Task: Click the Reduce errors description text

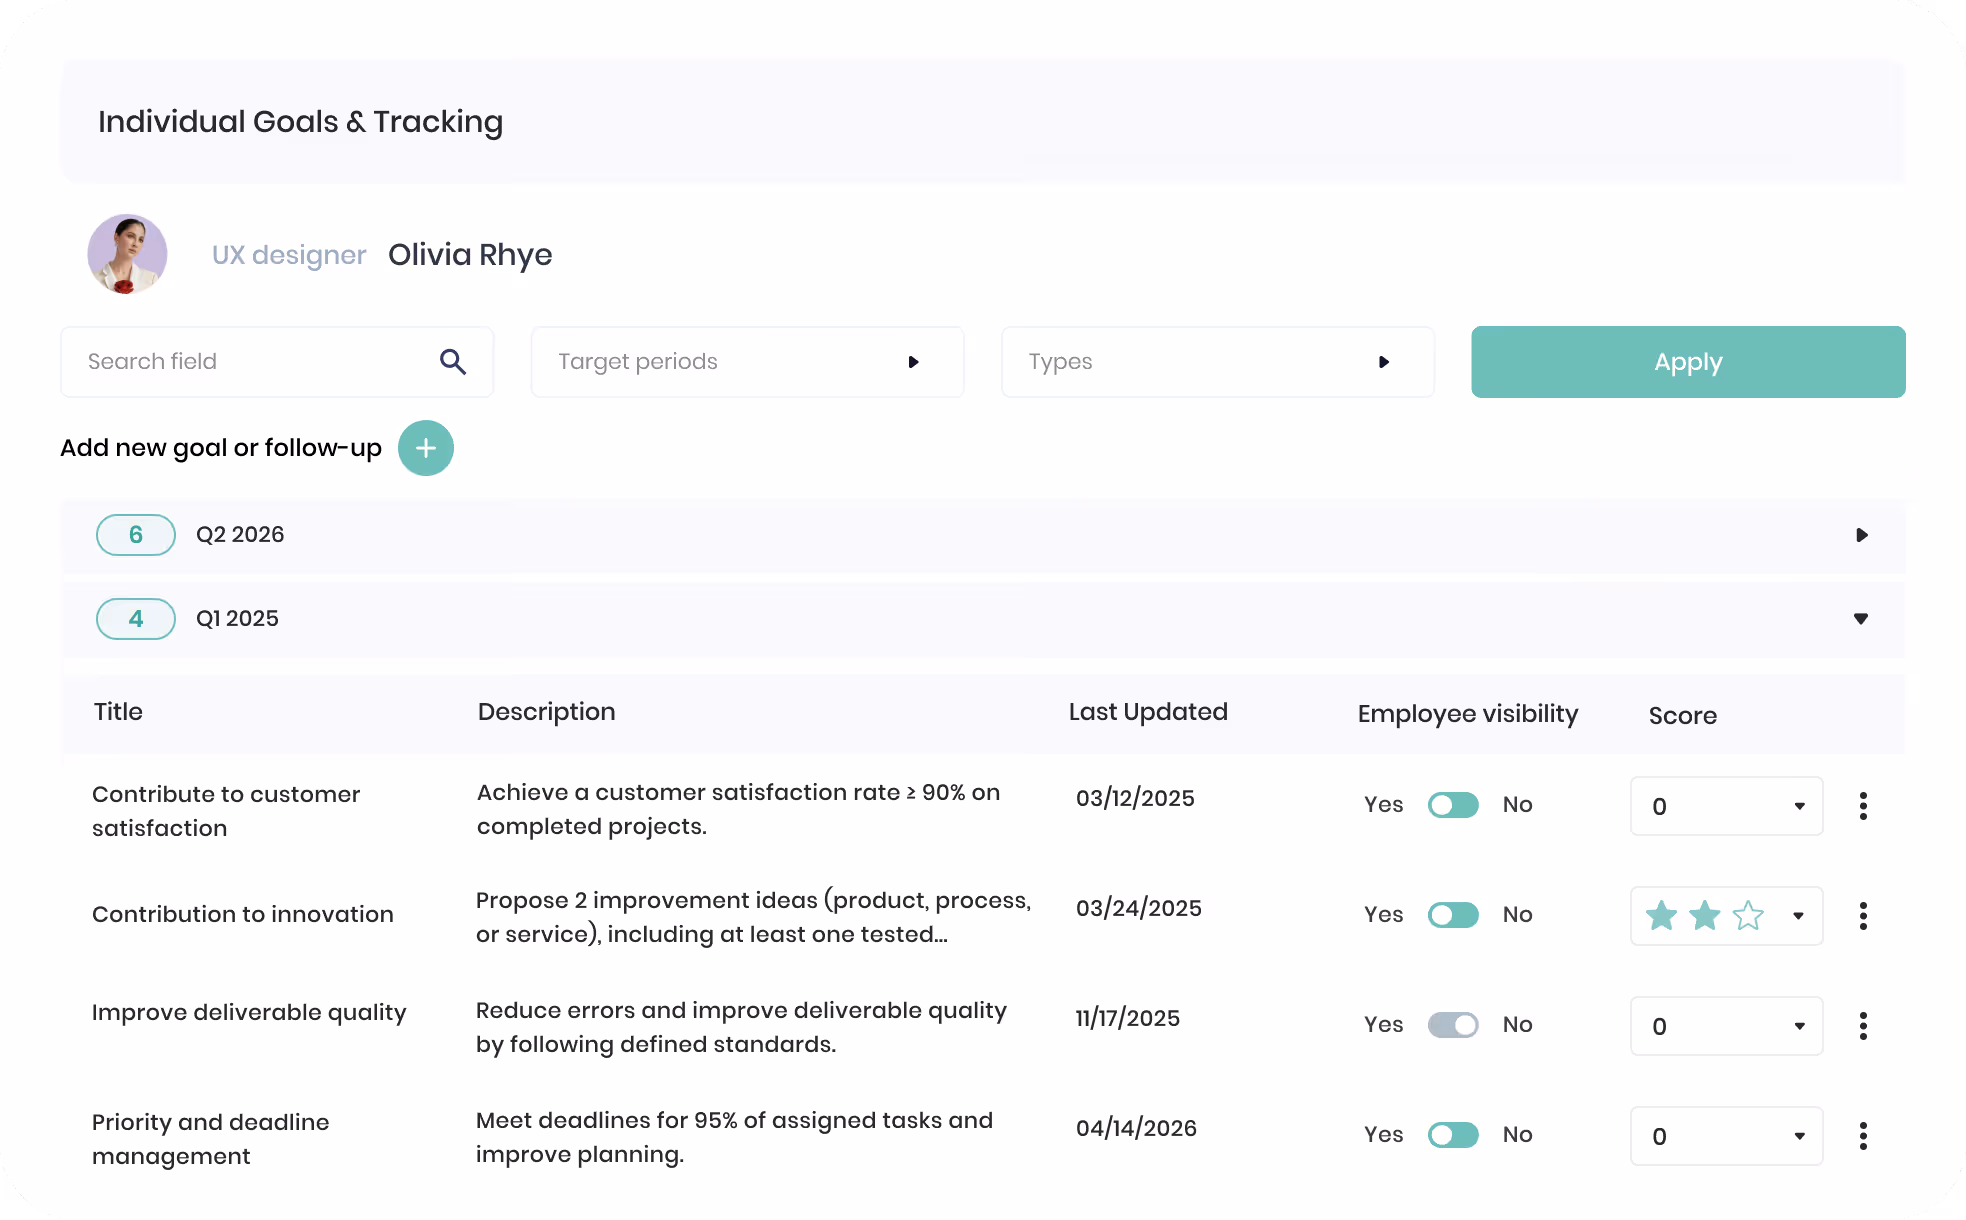Action: coord(741,1027)
